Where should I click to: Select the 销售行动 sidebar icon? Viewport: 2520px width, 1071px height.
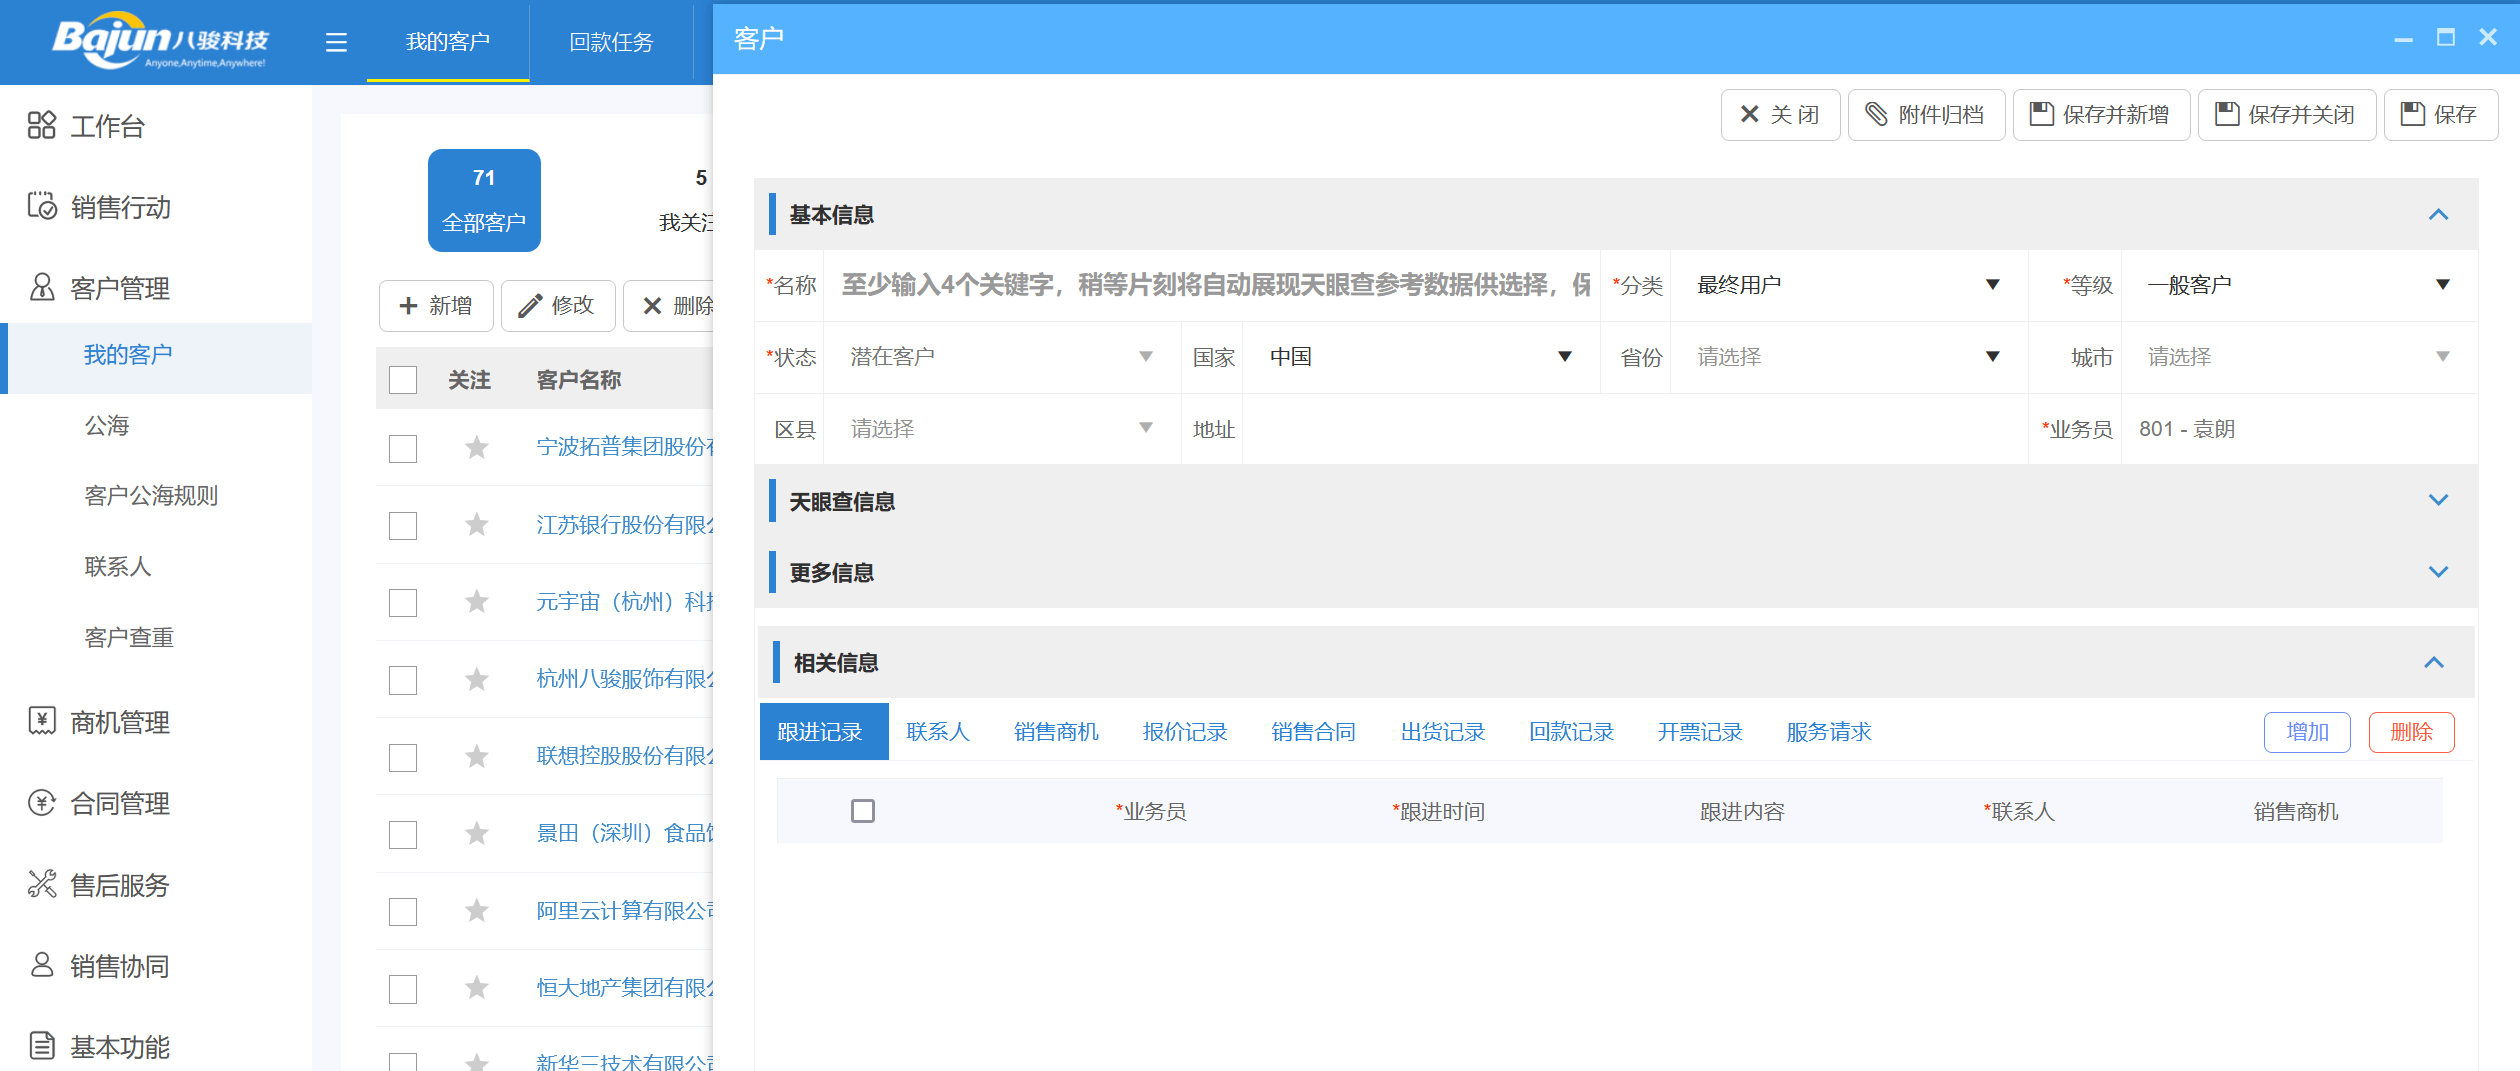pyautogui.click(x=40, y=208)
